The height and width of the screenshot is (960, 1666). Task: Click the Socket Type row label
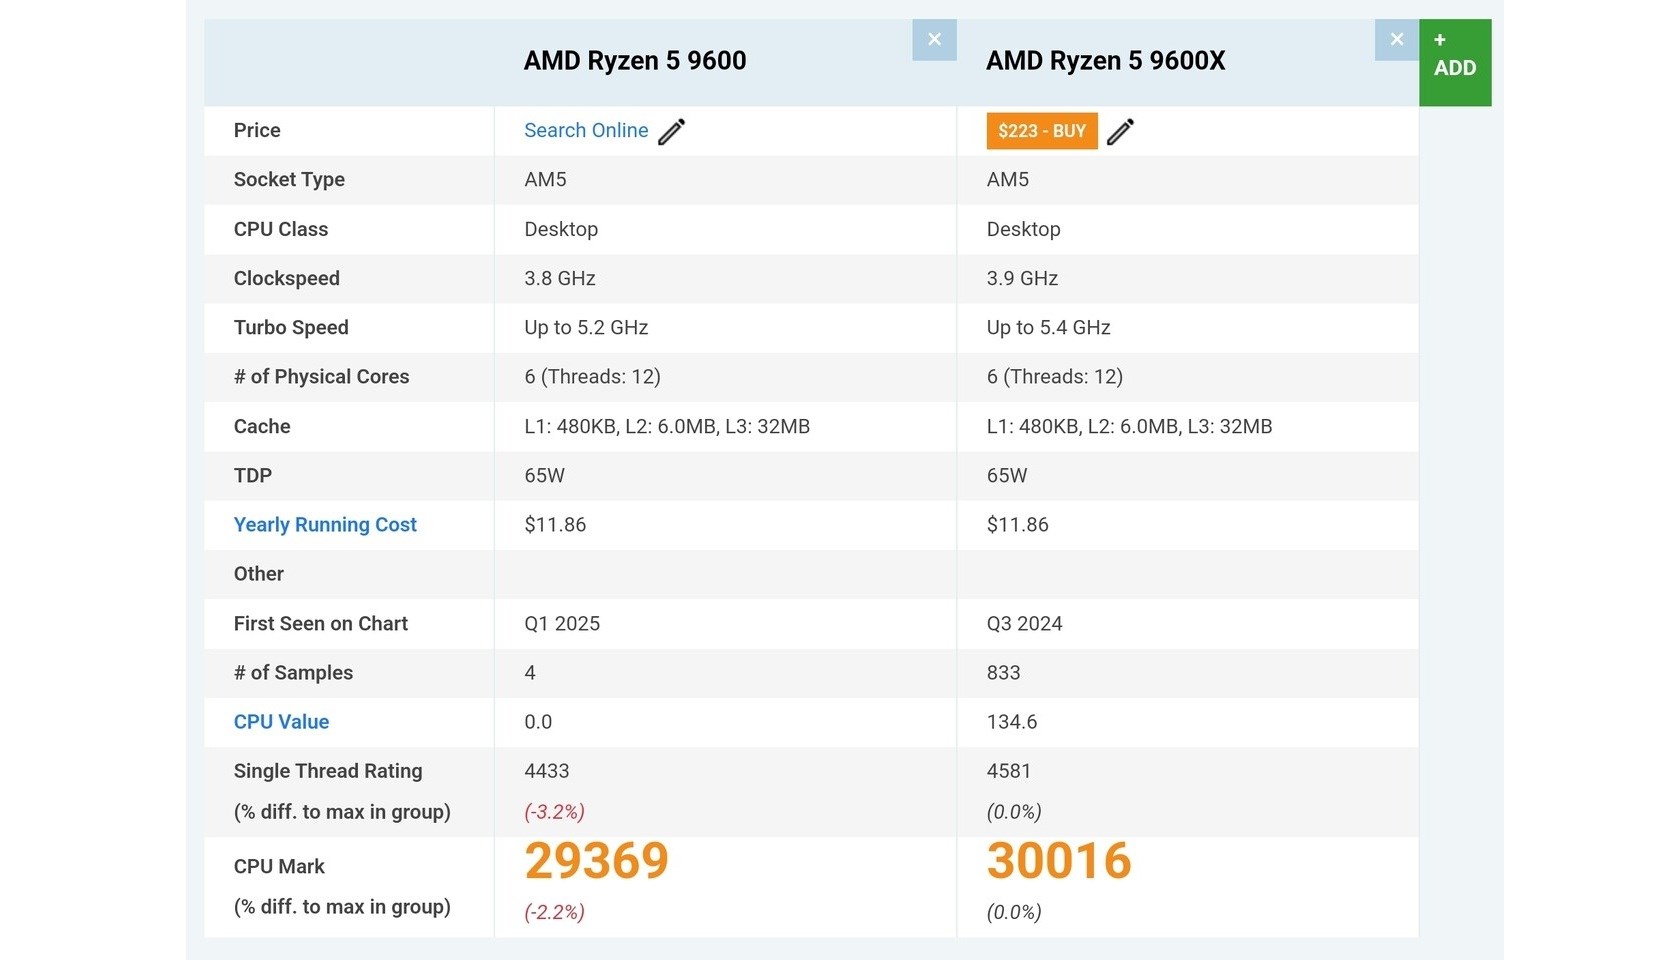[x=289, y=179]
